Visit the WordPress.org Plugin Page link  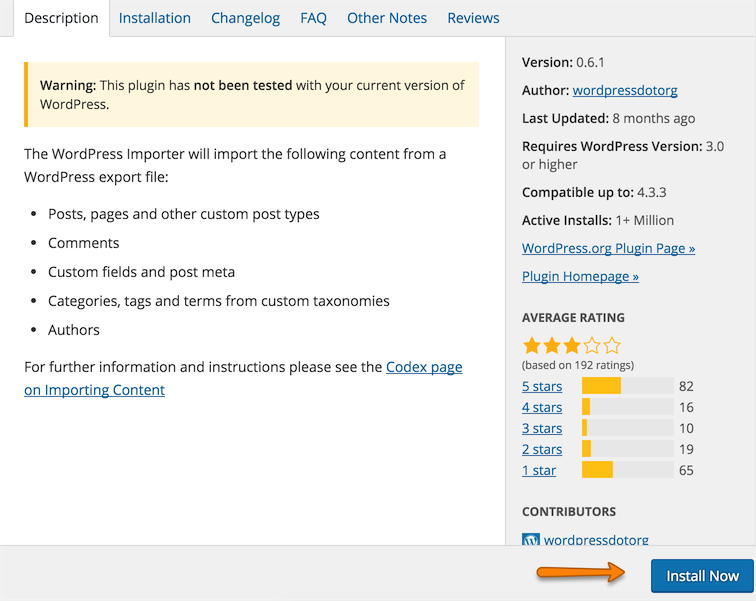608,248
